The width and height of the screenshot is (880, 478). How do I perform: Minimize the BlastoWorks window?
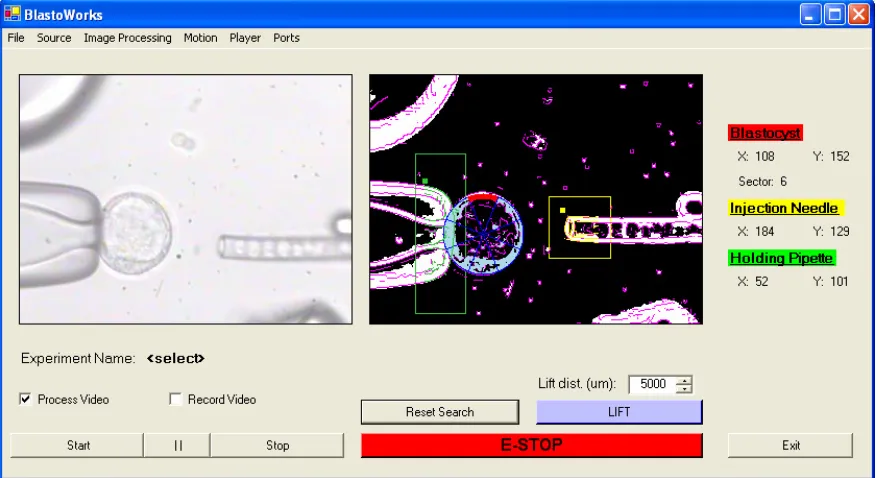(810, 14)
